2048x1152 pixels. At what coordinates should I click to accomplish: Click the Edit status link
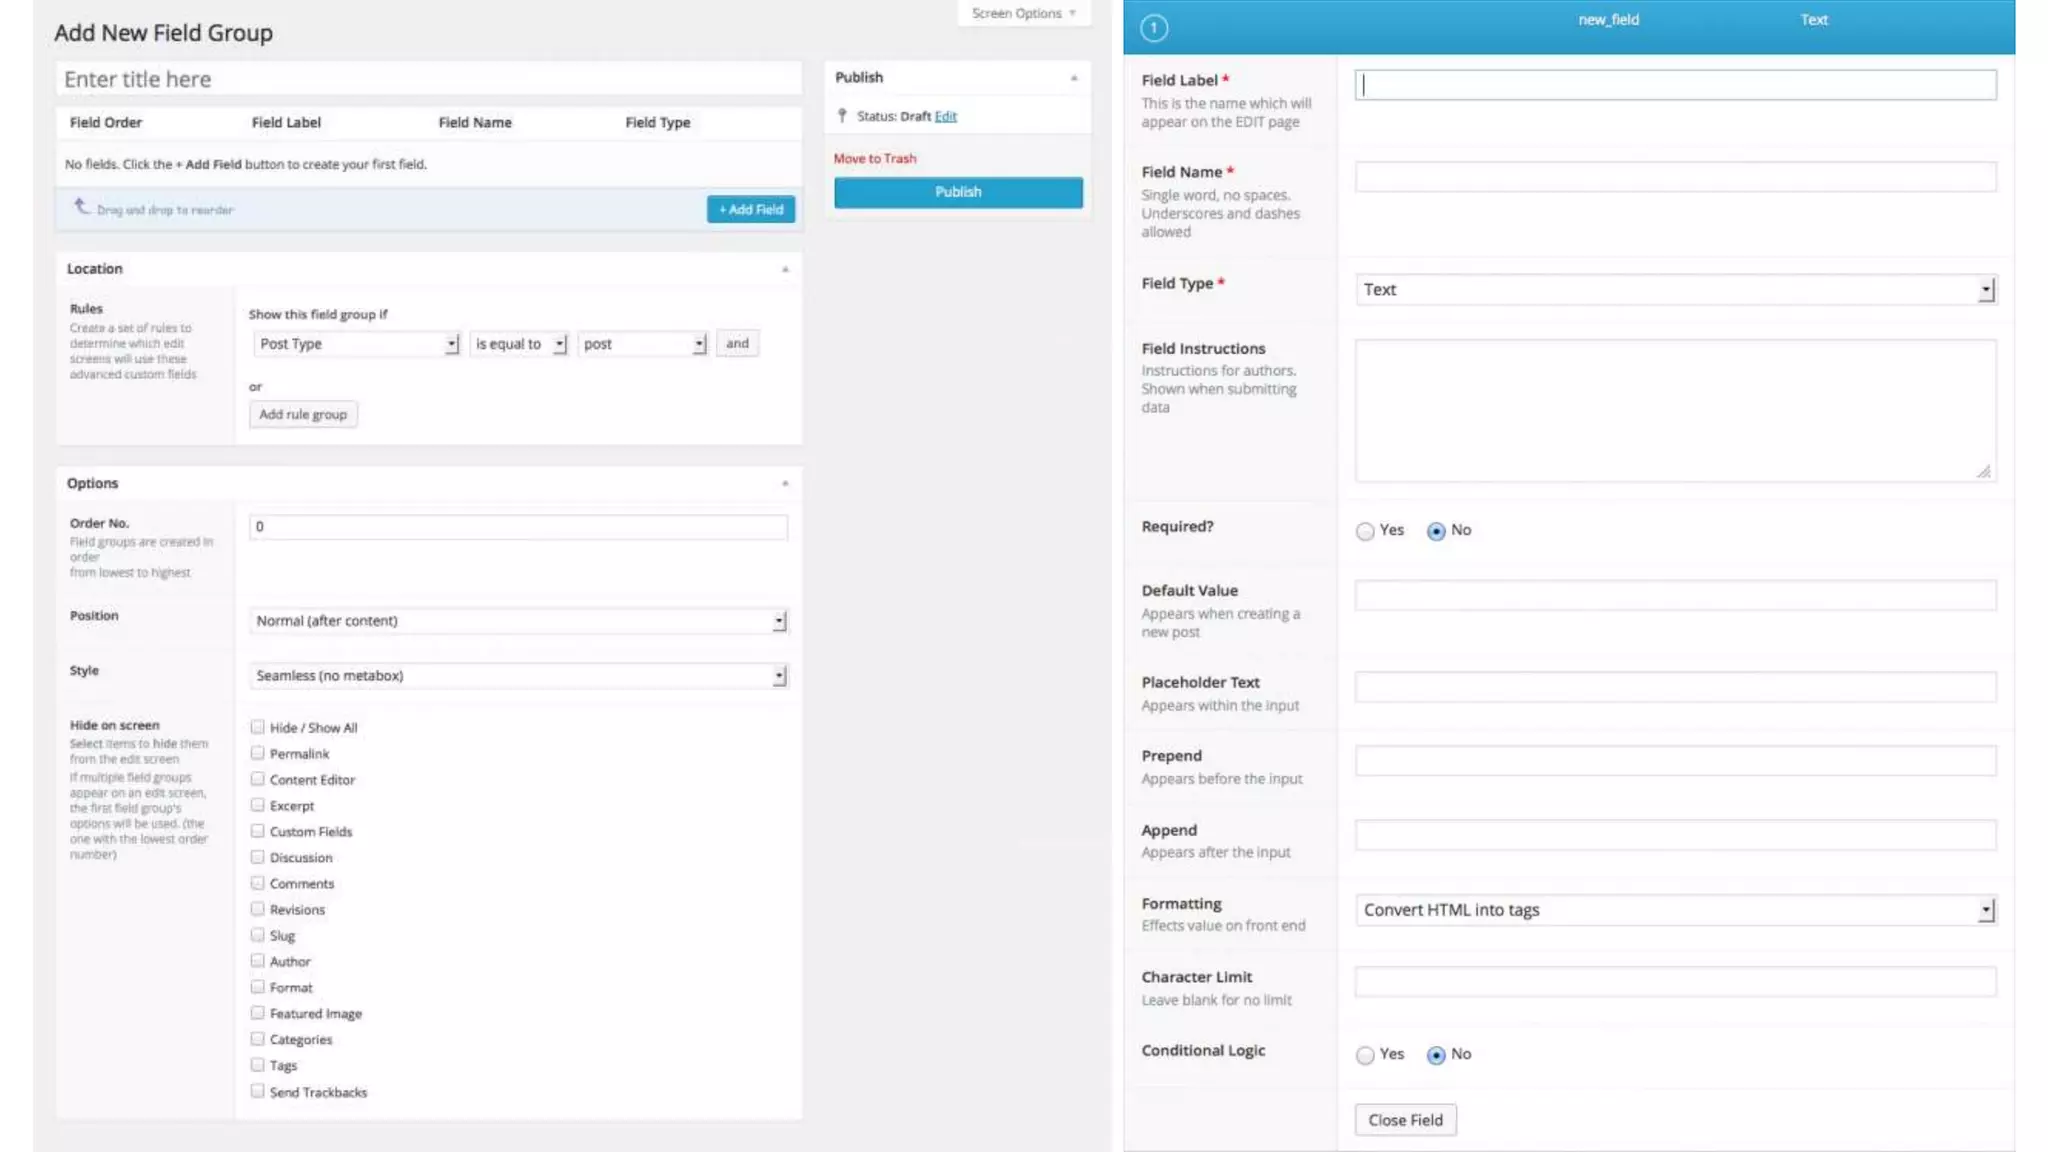point(945,116)
